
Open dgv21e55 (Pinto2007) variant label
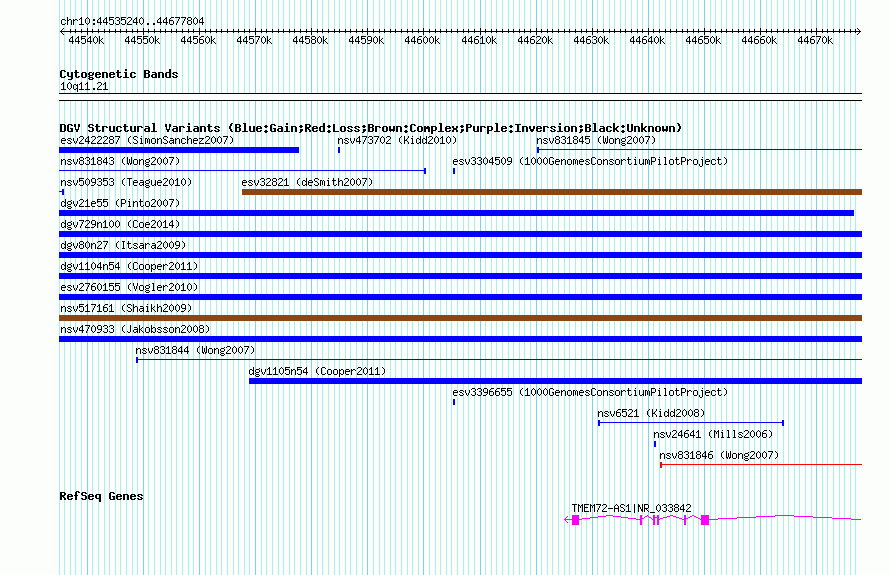(120, 203)
